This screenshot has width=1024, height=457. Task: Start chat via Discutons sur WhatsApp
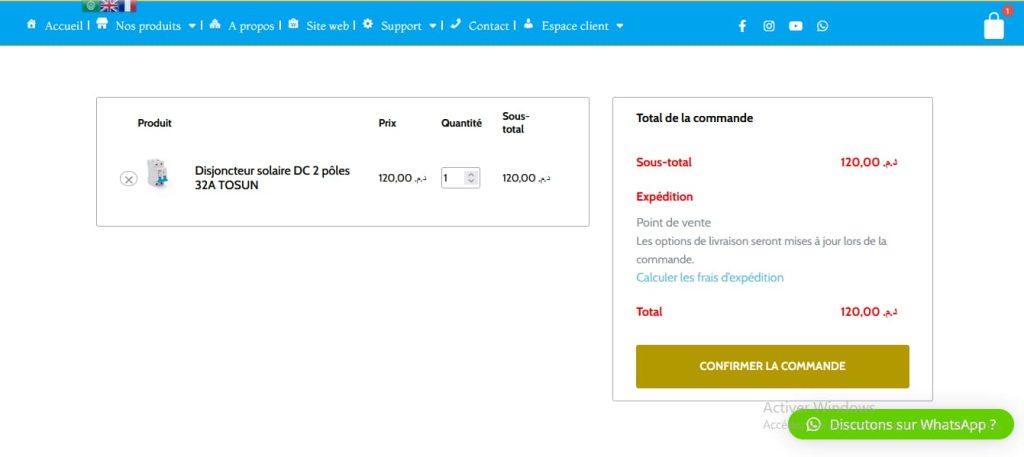pos(900,424)
